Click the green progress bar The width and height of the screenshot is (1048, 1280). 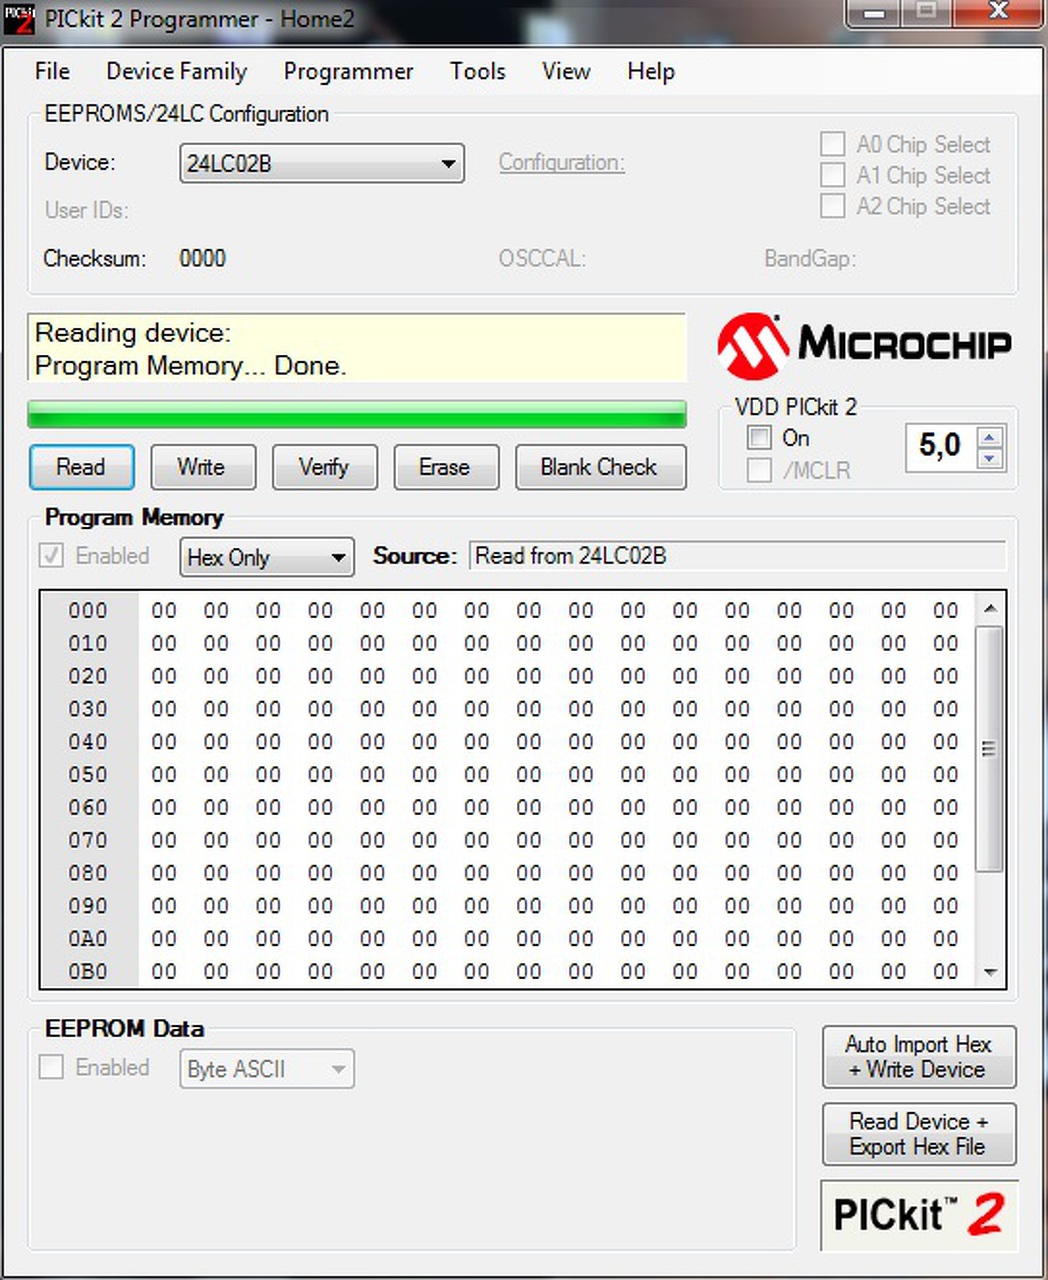tap(357, 414)
